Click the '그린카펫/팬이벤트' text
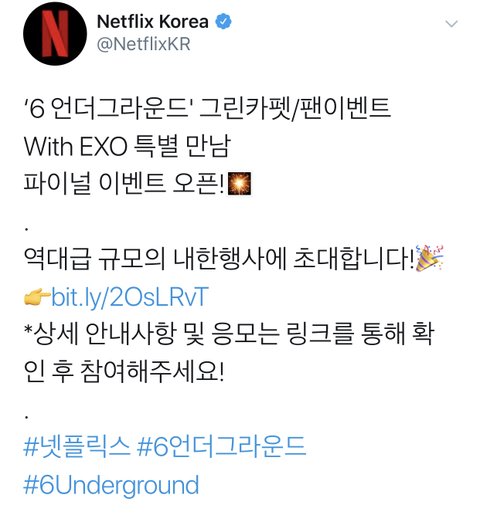The width and height of the screenshot is (480, 522). point(295,108)
